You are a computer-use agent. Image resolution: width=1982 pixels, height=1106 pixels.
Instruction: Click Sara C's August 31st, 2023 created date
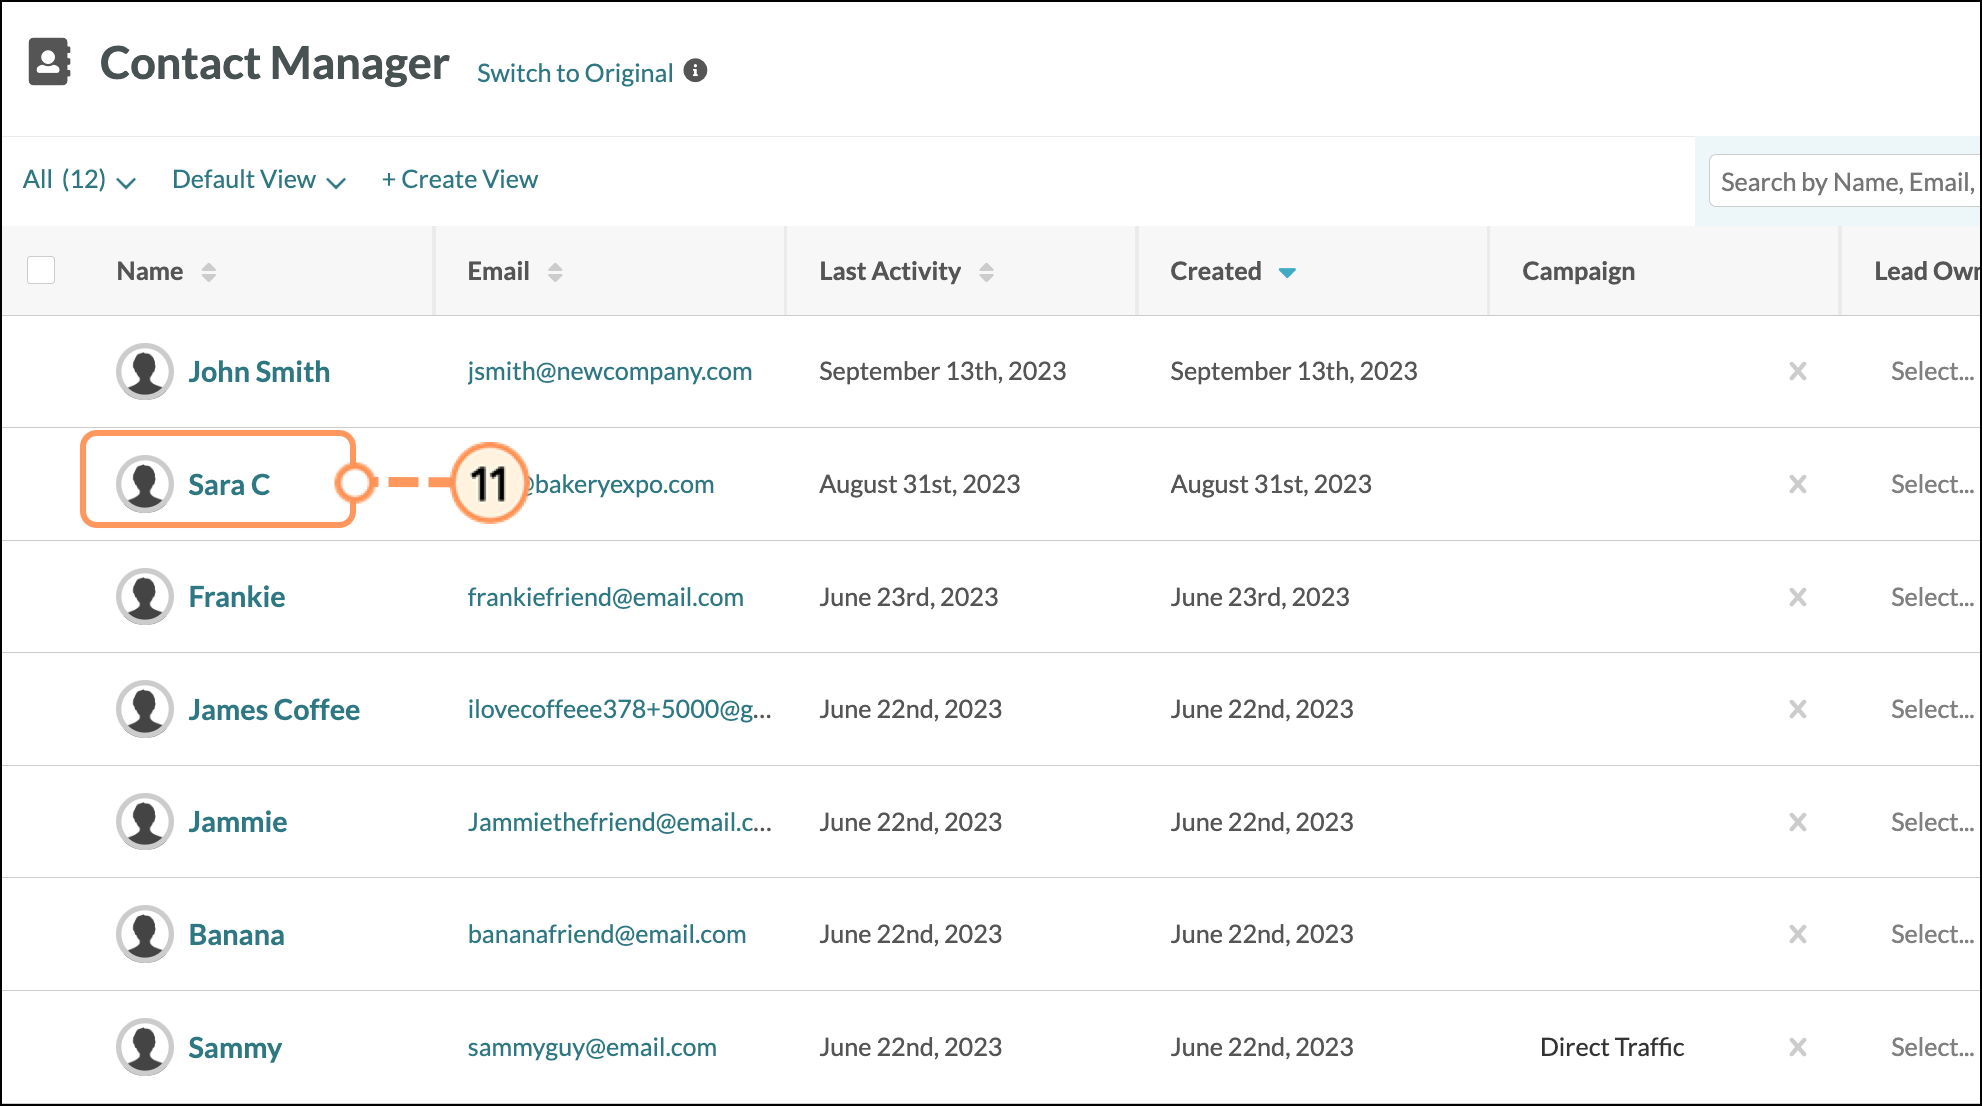1271,484
